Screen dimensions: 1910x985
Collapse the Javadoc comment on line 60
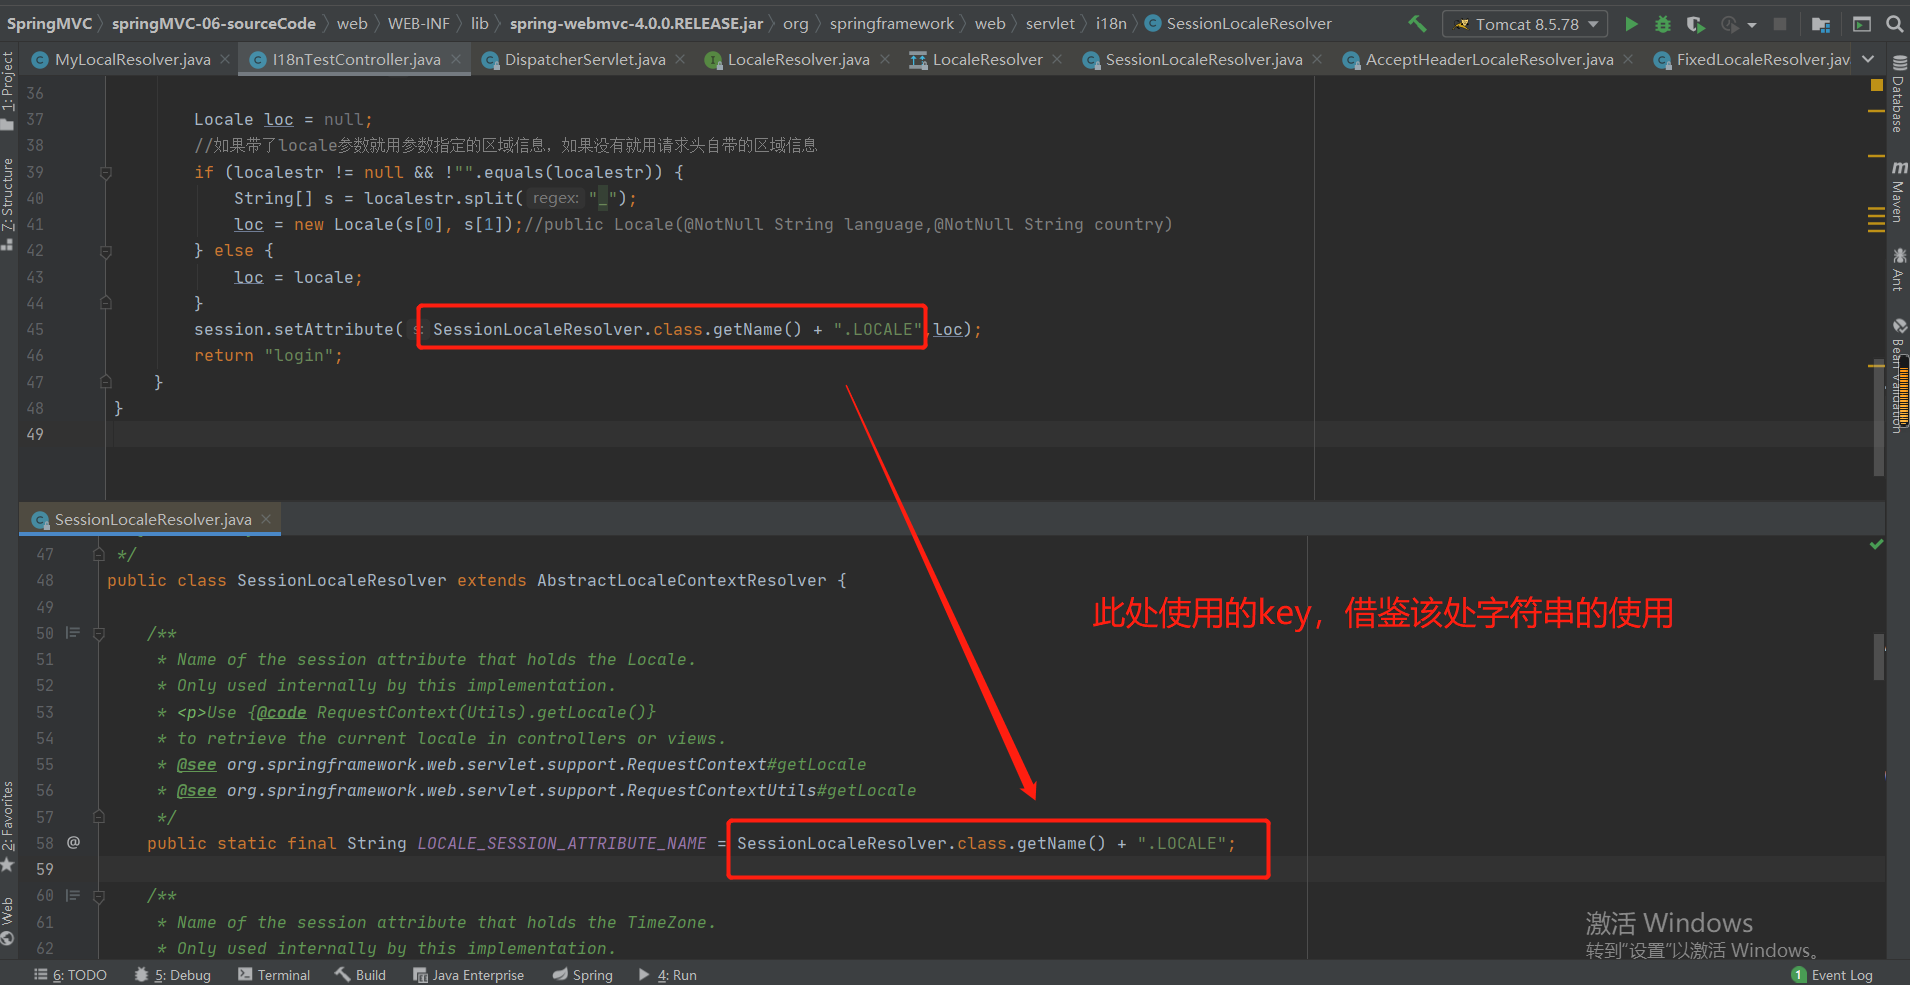pos(98,896)
